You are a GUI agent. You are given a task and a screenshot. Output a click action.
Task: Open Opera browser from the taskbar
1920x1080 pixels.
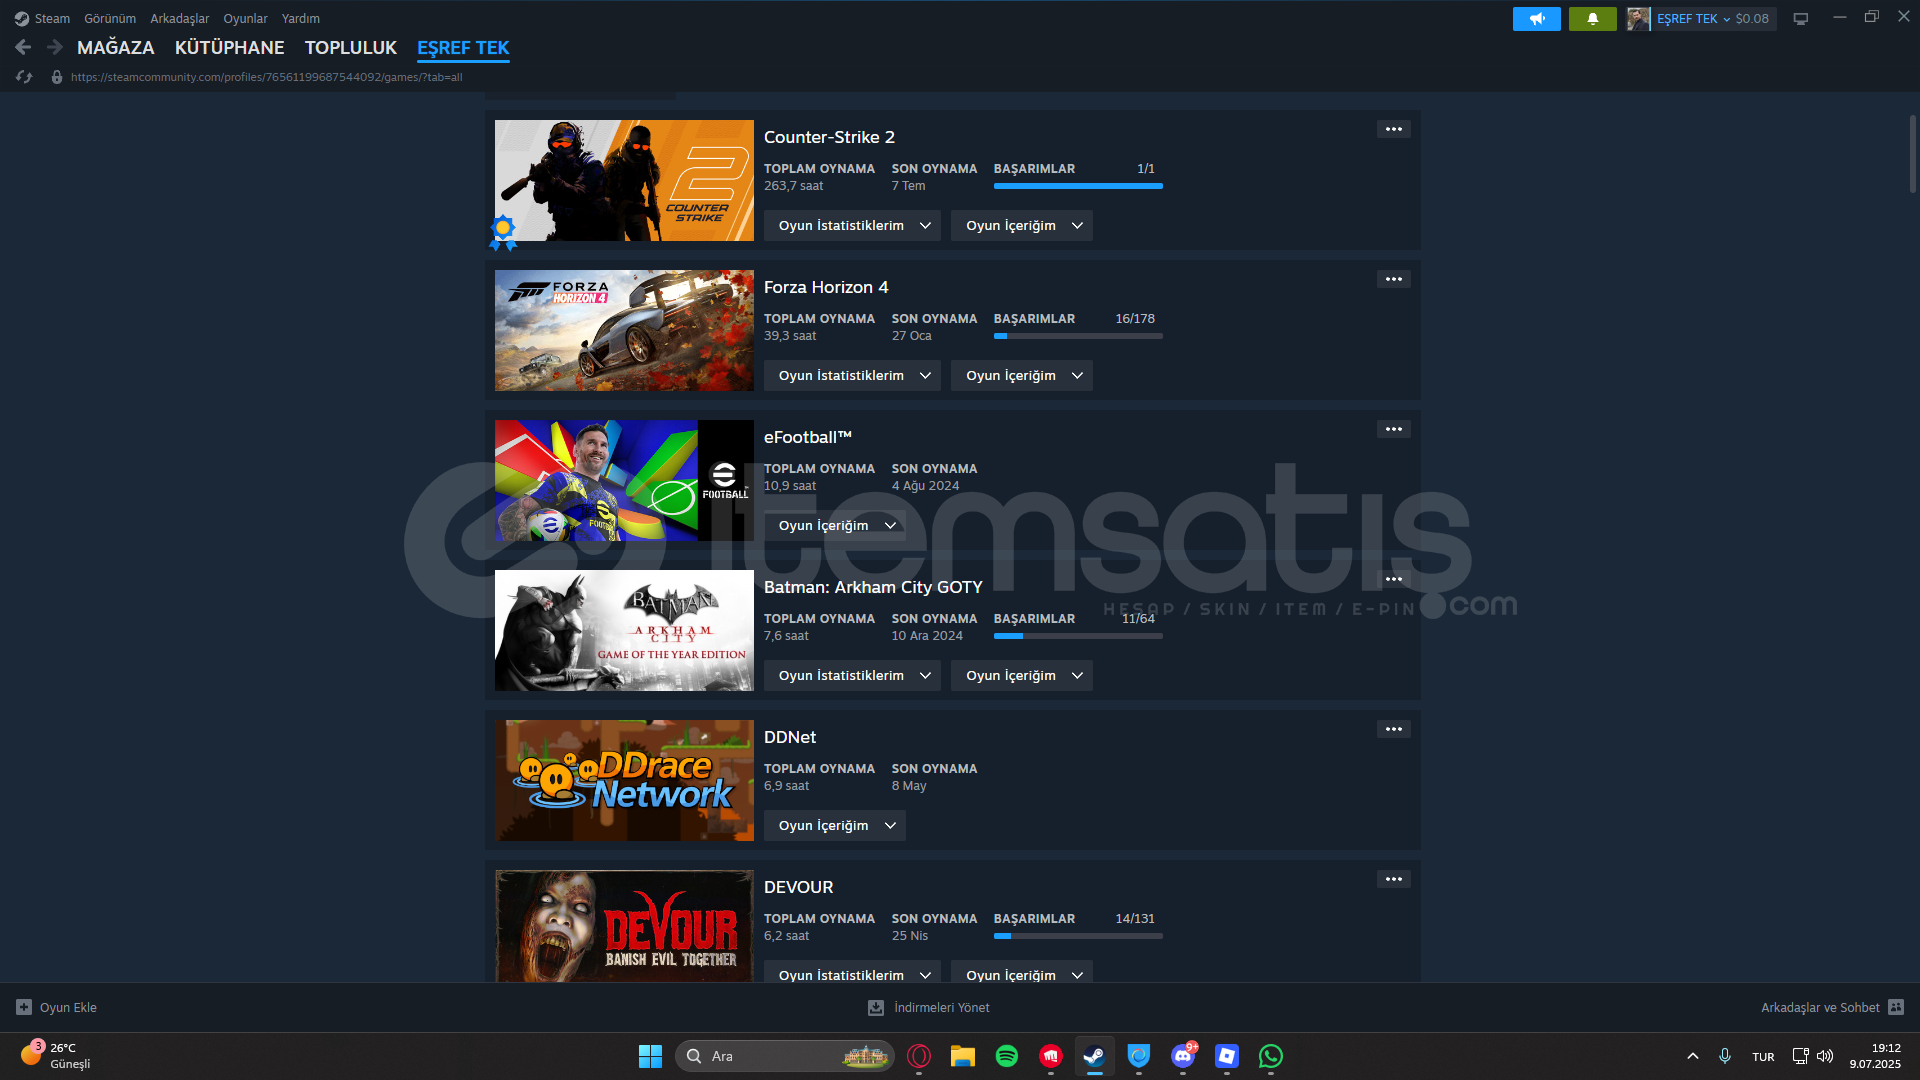tap(919, 1056)
